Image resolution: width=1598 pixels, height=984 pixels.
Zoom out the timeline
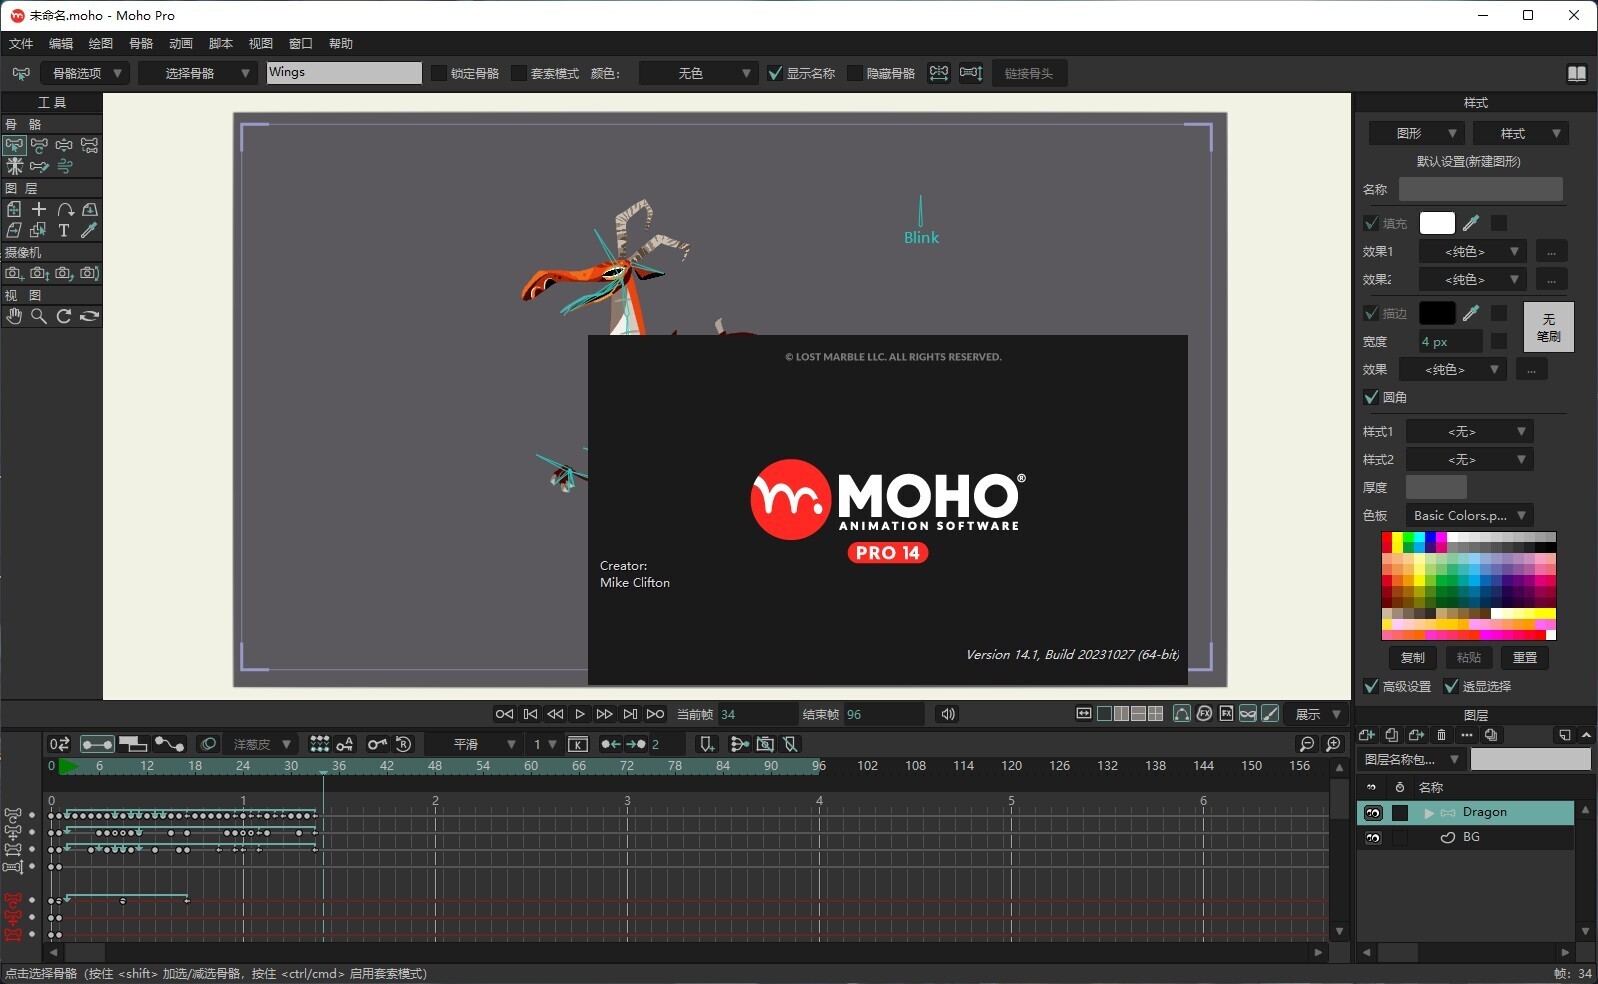1306,744
